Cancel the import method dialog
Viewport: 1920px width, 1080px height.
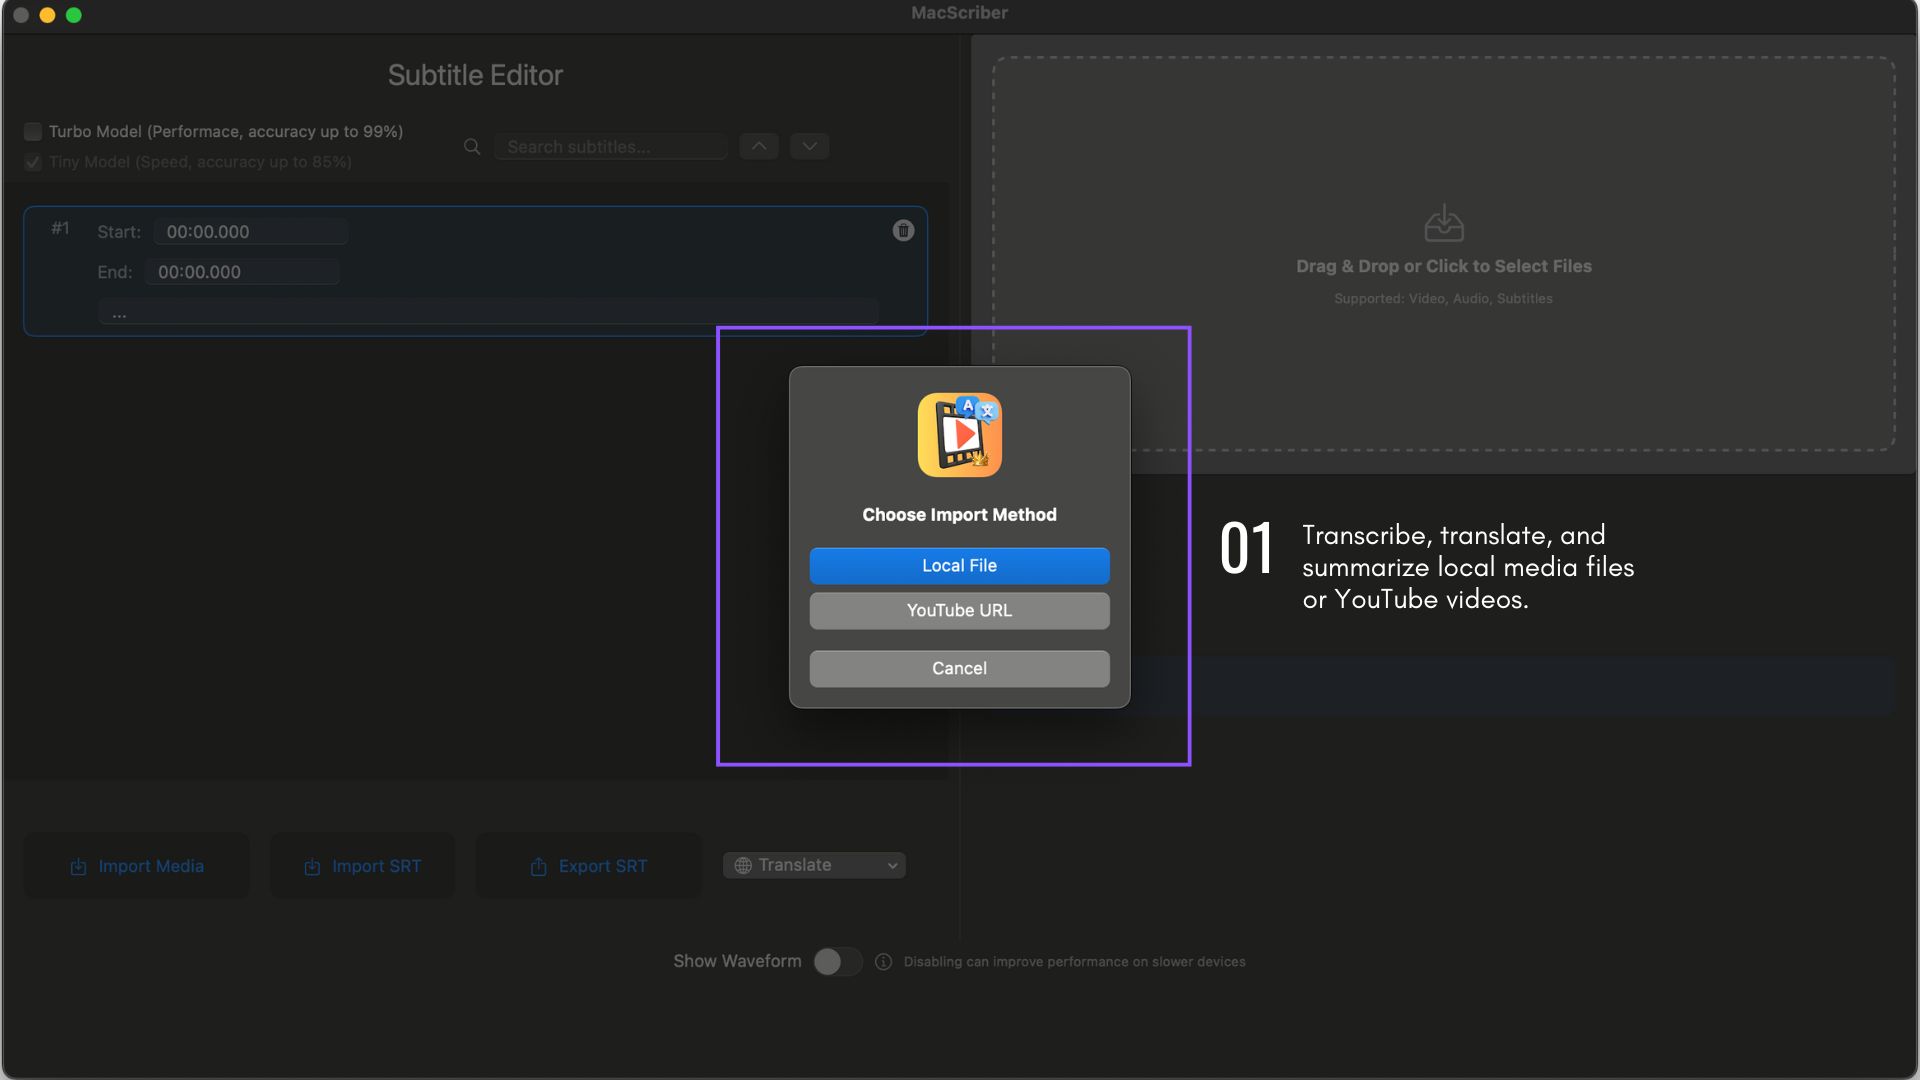pyautogui.click(x=959, y=669)
